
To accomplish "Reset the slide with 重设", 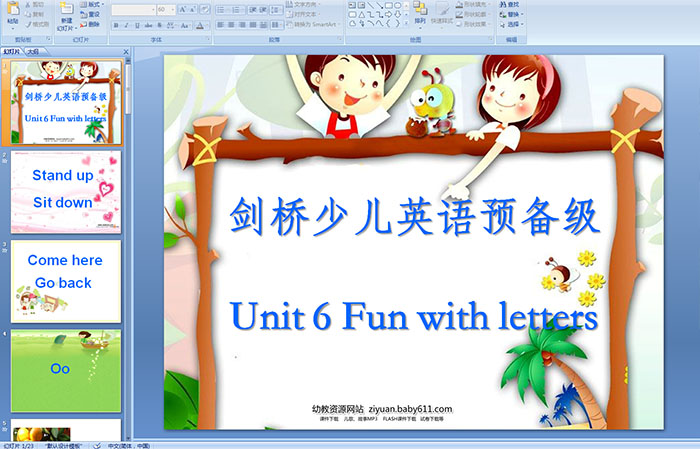I will pyautogui.click(x=90, y=14).
